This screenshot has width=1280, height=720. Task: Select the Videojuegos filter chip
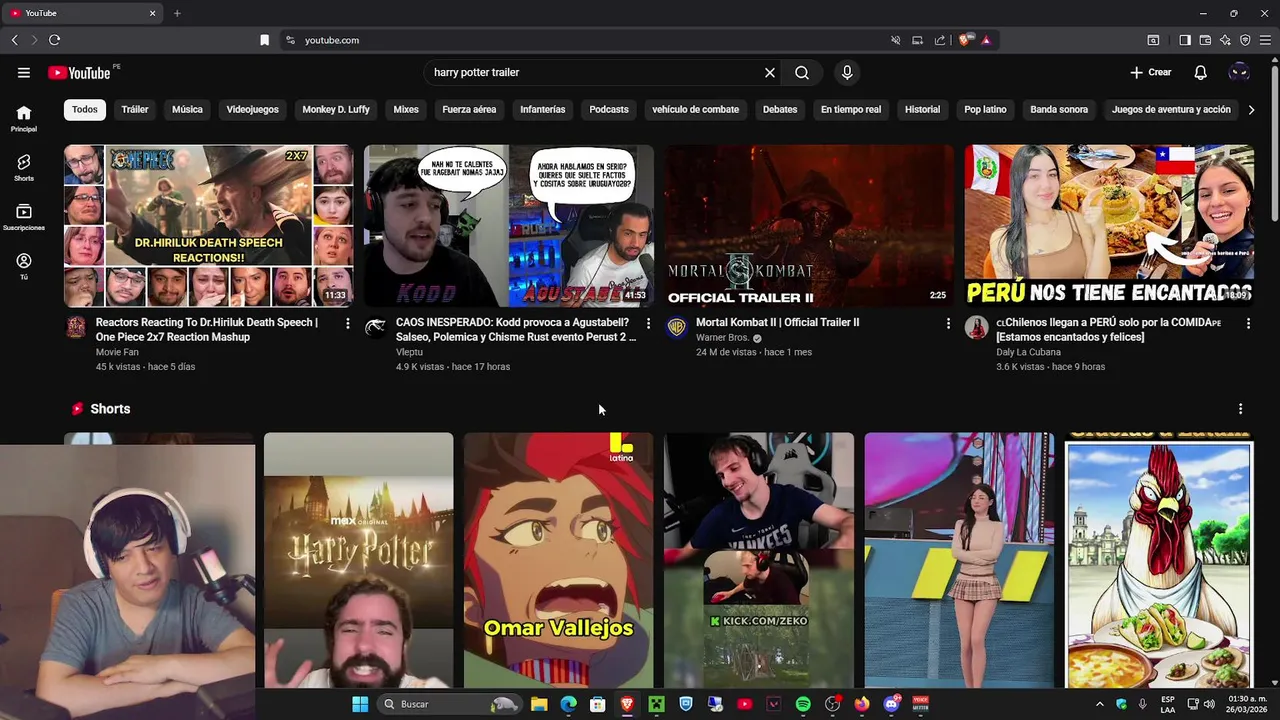252,109
